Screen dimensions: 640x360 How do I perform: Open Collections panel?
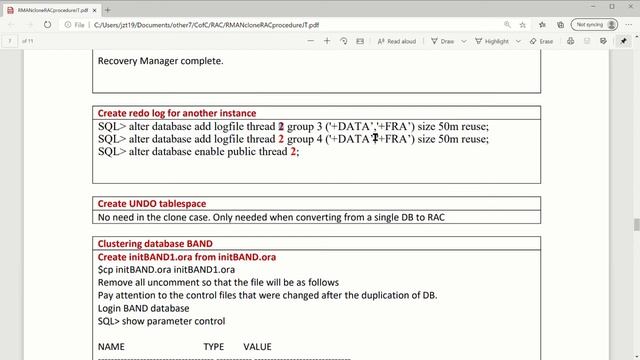561,25
